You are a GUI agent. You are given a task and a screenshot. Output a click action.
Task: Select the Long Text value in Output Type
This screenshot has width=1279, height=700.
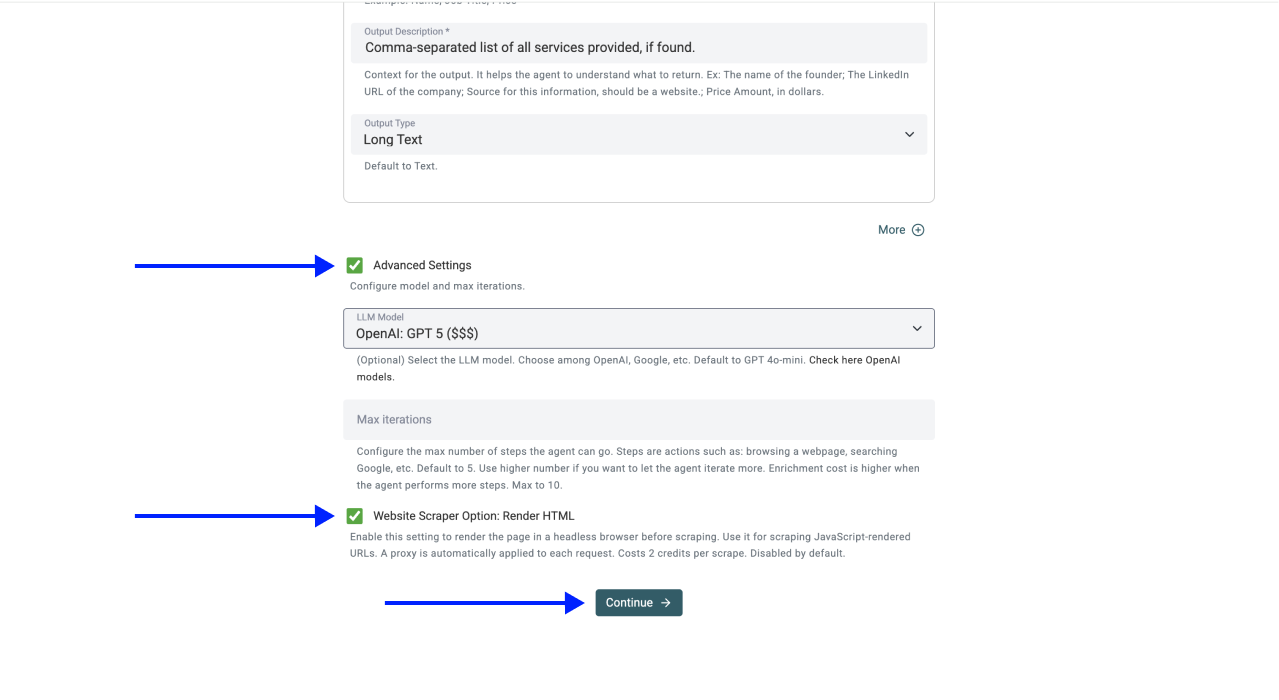393,140
